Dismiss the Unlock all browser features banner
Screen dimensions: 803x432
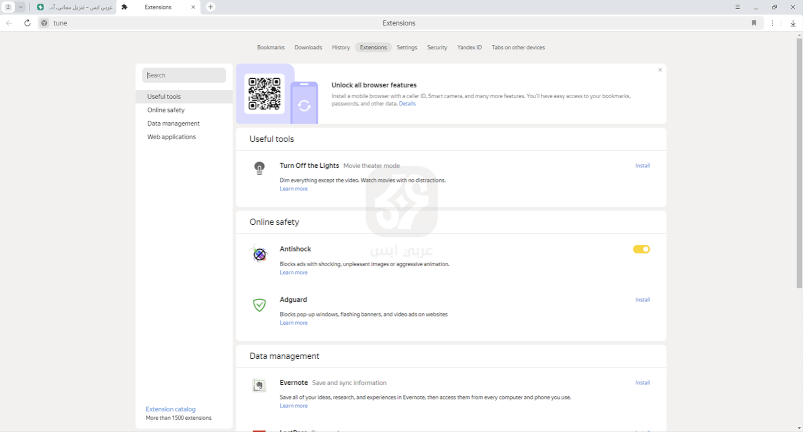click(x=660, y=70)
